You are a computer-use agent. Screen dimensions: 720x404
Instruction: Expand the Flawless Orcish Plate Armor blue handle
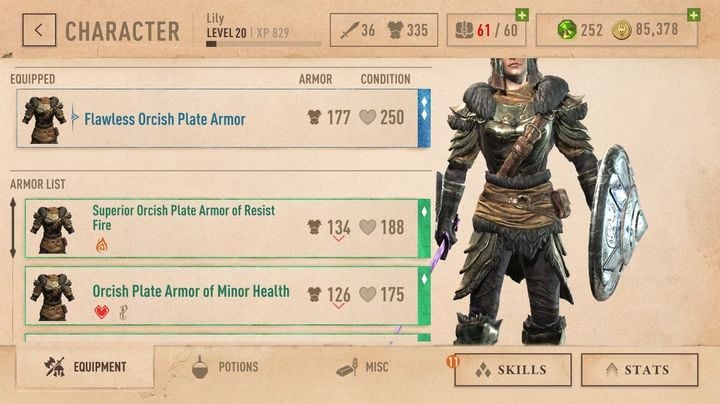pos(424,118)
